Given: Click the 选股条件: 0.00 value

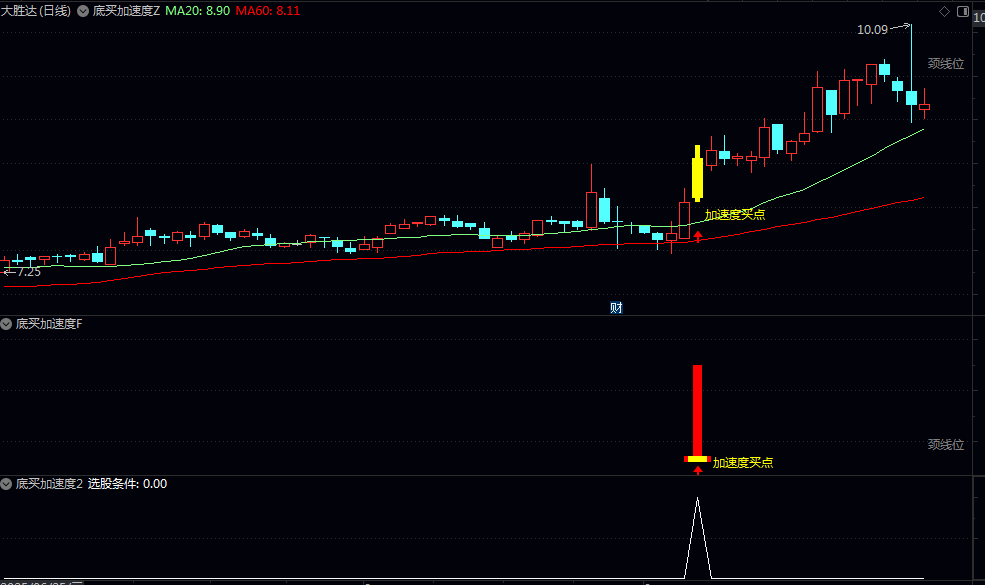Looking at the screenshot, I should [x=127, y=484].
